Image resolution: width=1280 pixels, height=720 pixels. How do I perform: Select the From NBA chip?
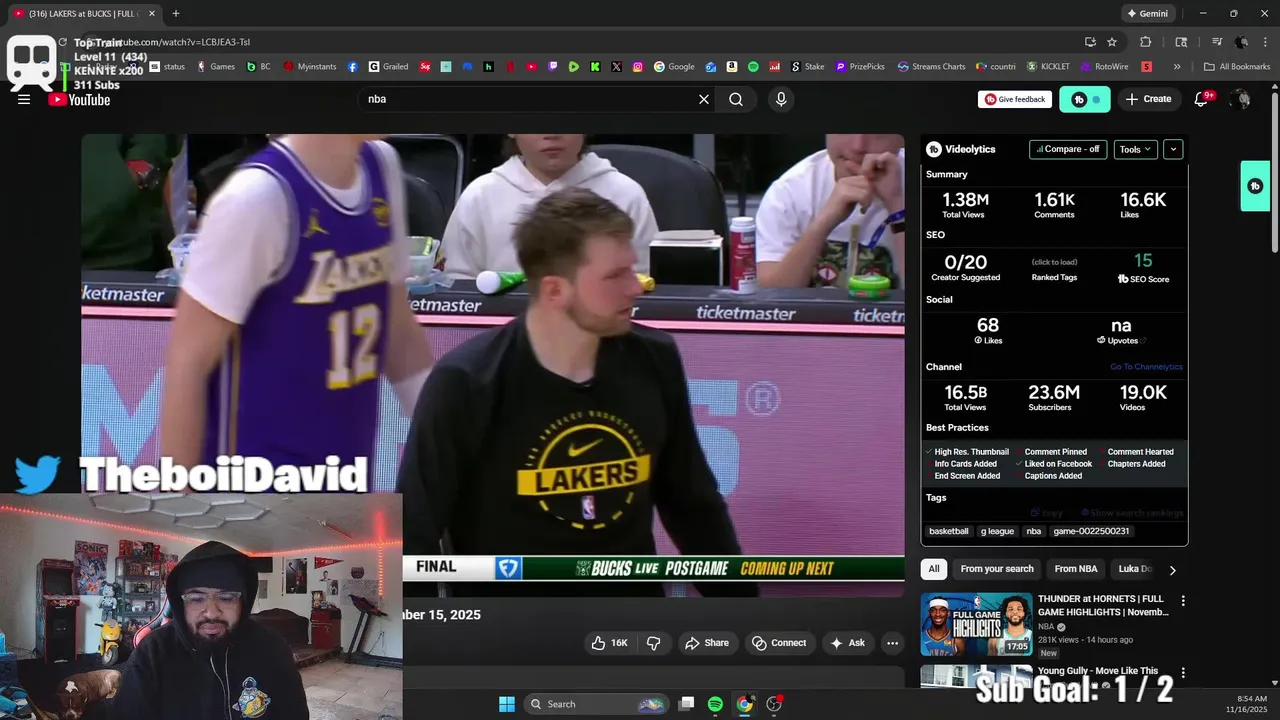click(x=1076, y=569)
